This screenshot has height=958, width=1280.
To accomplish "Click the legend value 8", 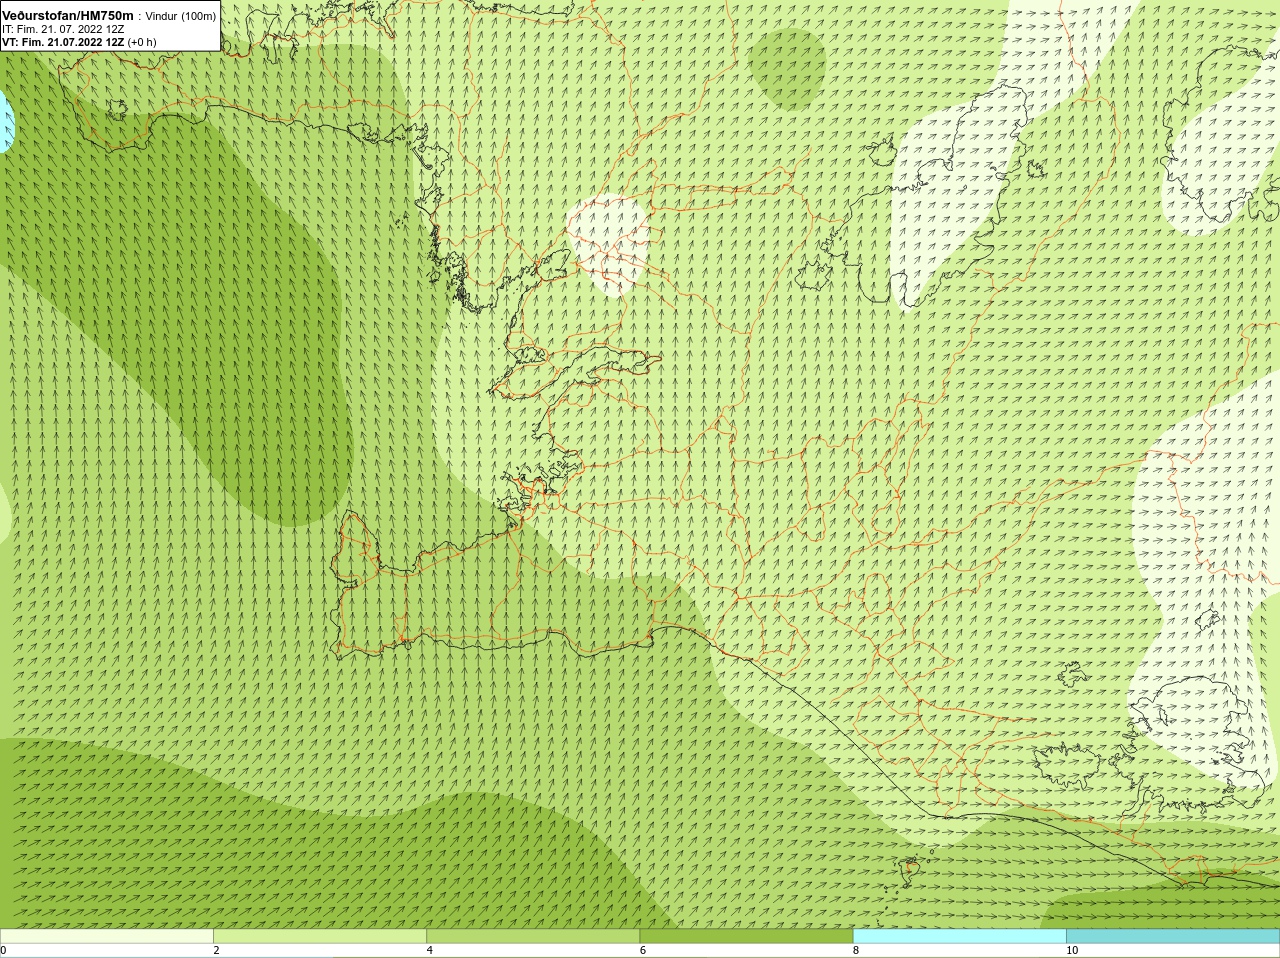I will 856,950.
